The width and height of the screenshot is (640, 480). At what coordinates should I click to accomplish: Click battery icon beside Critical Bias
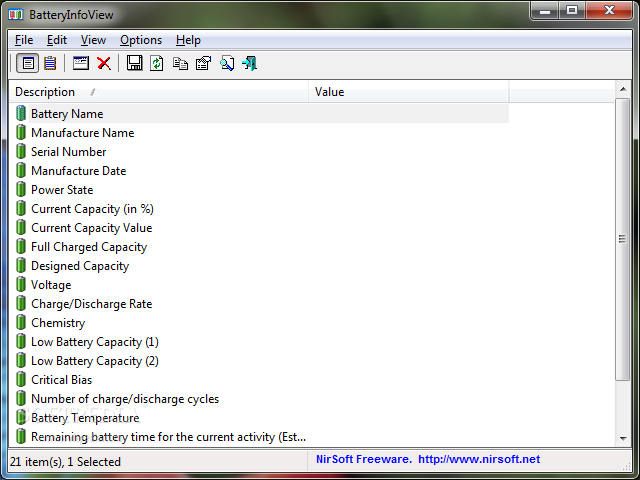click(21, 380)
